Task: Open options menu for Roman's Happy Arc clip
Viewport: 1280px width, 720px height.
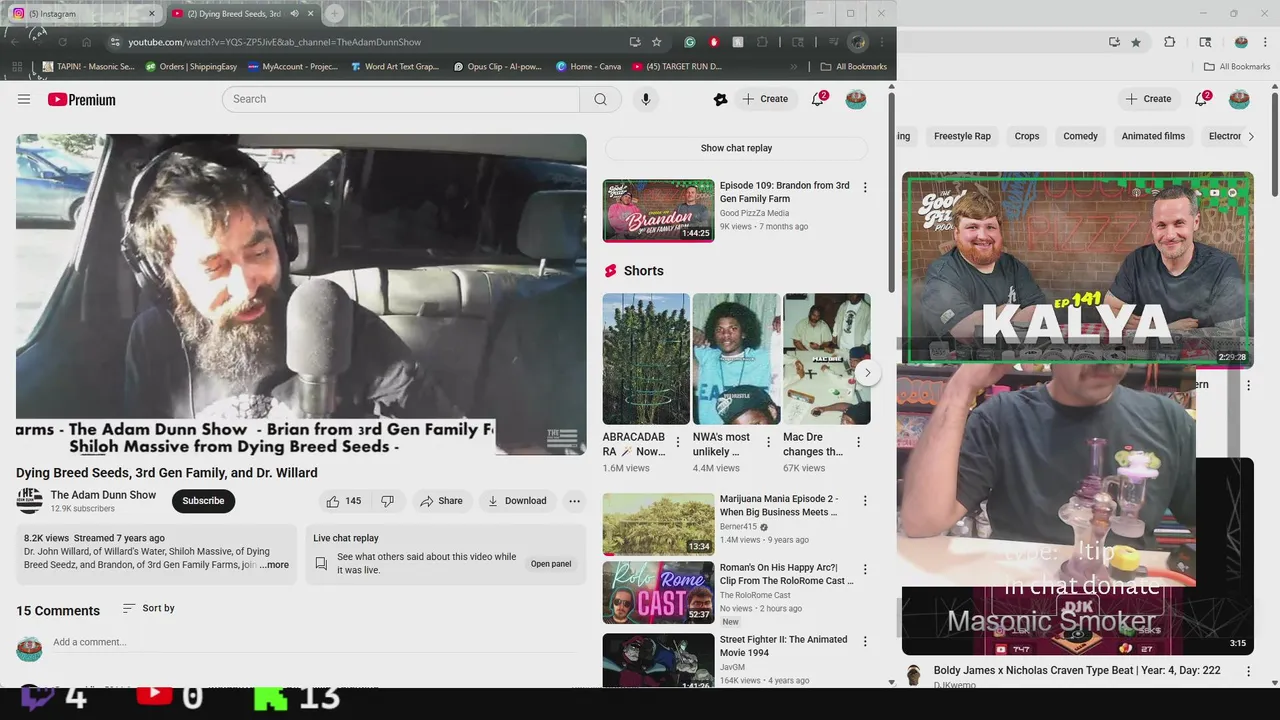Action: pos(865,569)
